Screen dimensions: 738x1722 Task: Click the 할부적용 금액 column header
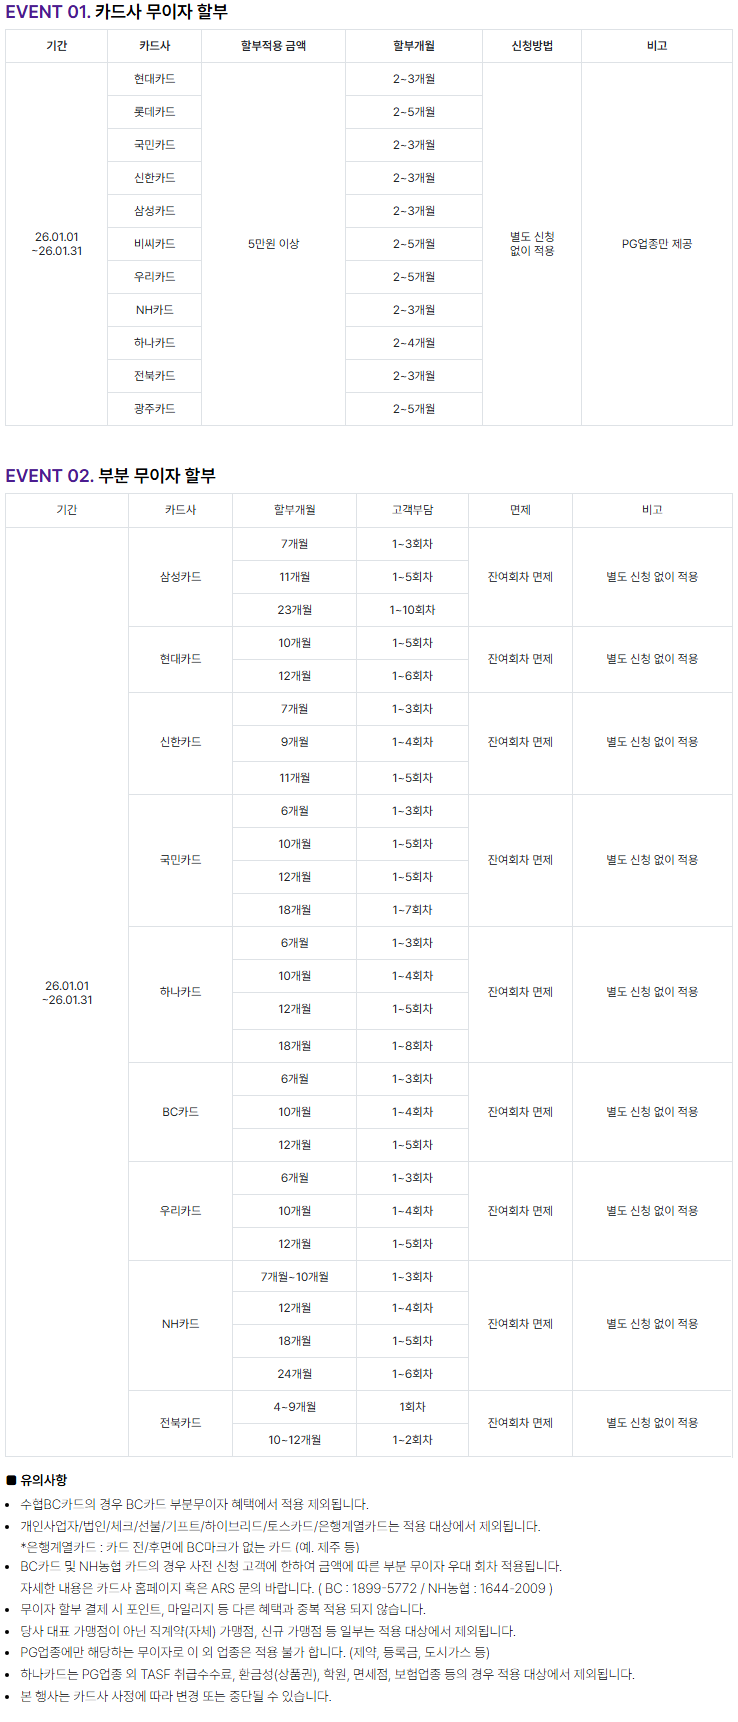pyautogui.click(x=273, y=46)
